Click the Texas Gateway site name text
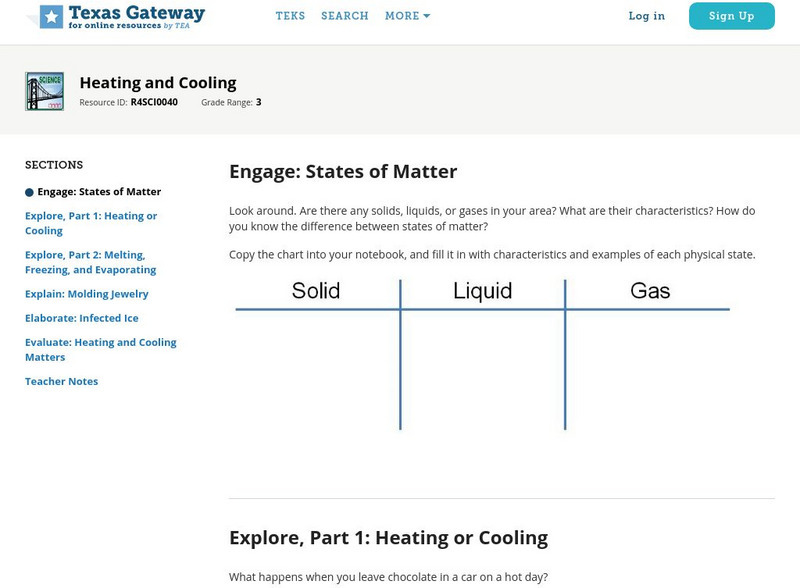This screenshot has width=800, height=588. [x=136, y=13]
